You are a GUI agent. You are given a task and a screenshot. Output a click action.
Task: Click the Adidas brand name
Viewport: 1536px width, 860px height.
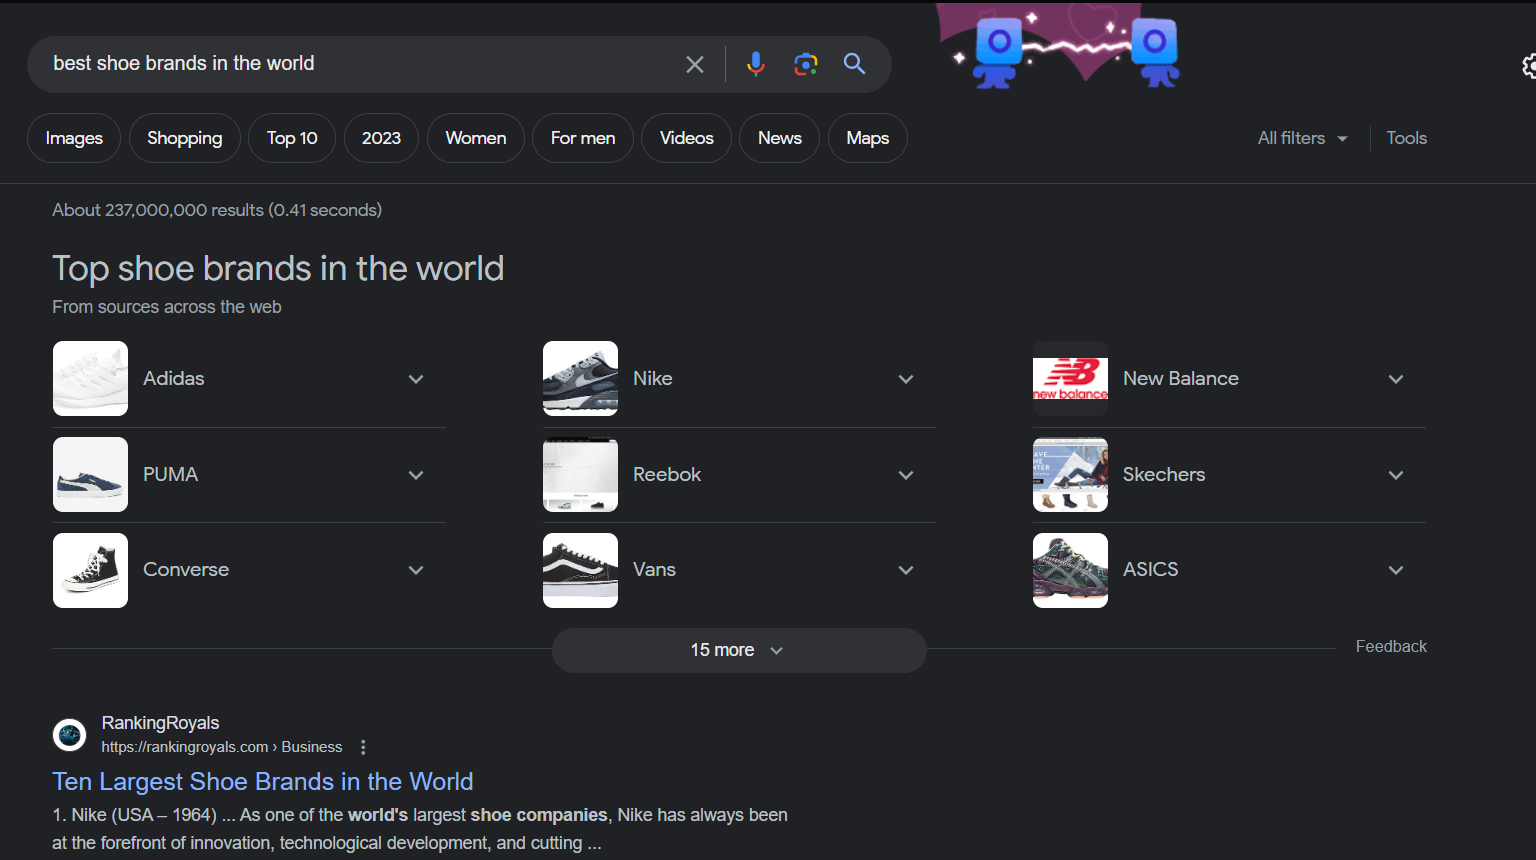(x=174, y=378)
